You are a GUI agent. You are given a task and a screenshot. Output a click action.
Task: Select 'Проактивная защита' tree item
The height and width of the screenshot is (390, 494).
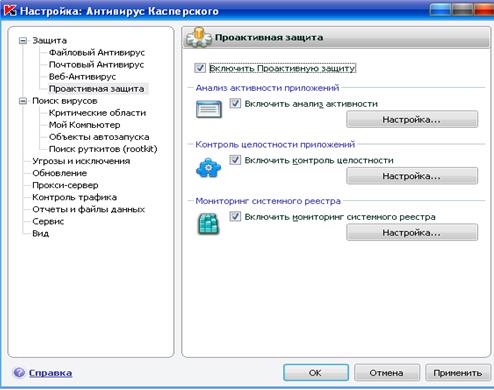tap(97, 89)
